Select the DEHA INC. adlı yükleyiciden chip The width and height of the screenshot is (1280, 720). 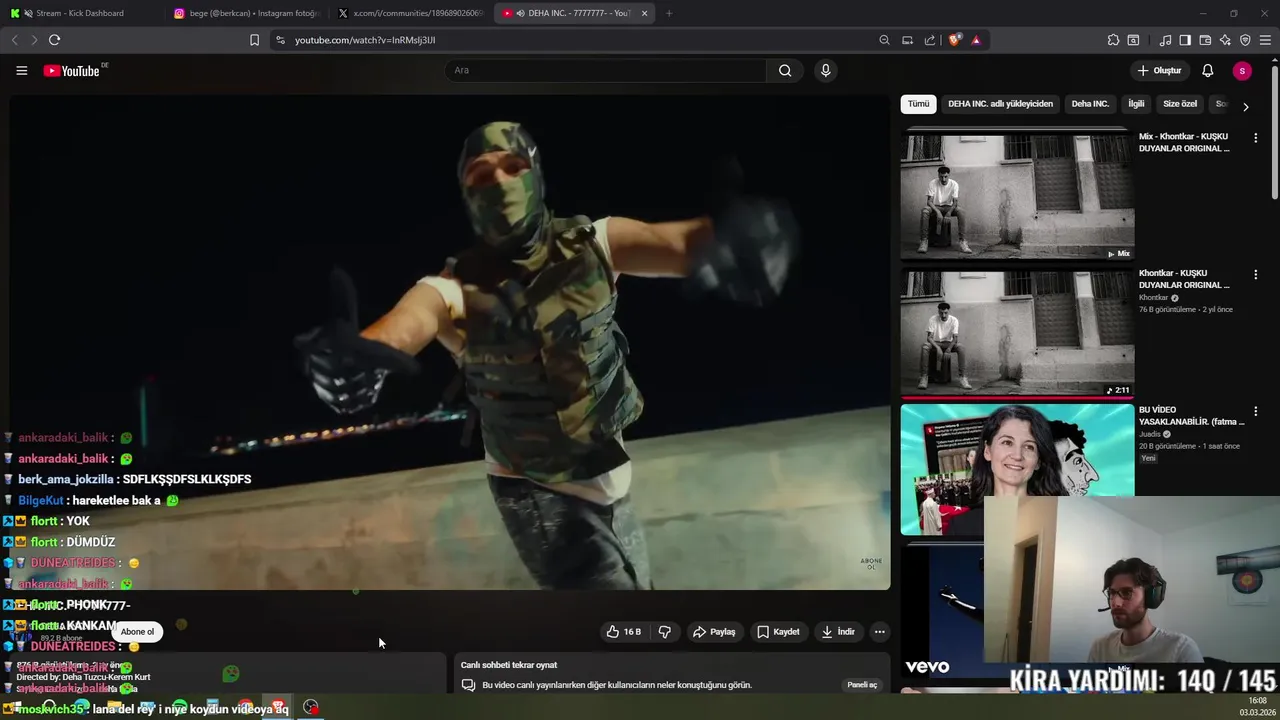coord(1000,104)
